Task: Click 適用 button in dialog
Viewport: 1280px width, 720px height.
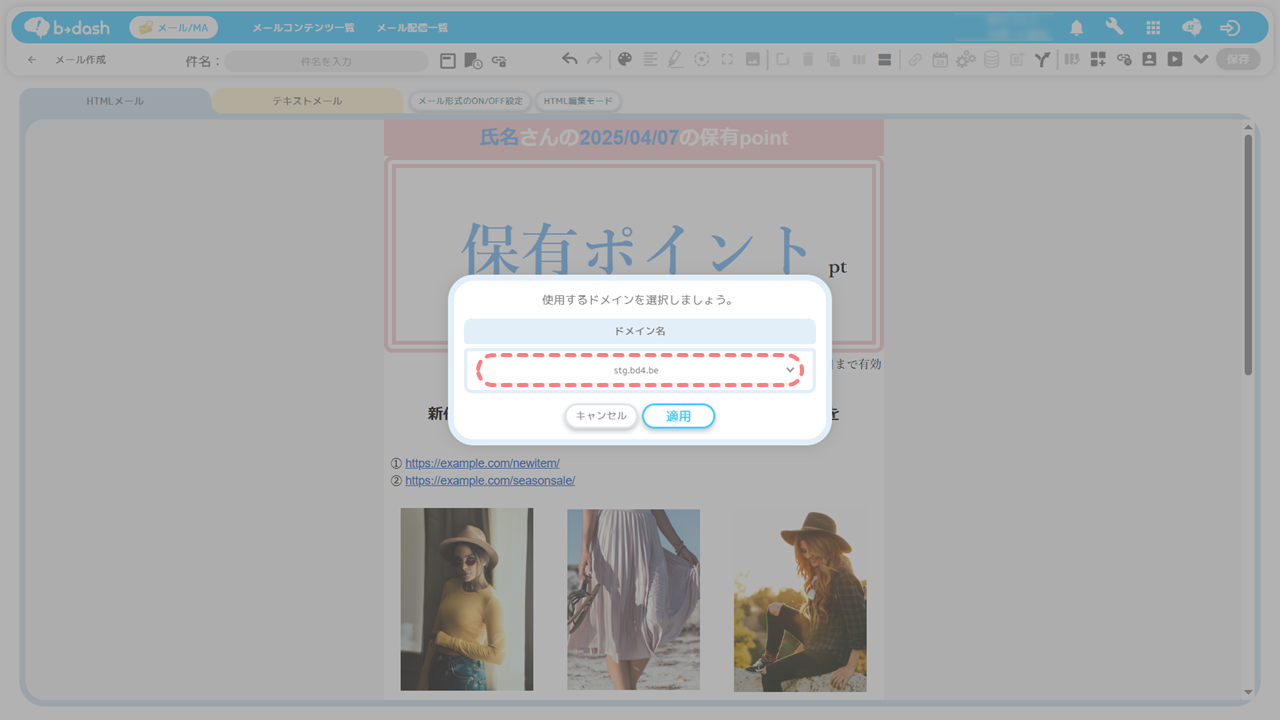Action: 678,416
